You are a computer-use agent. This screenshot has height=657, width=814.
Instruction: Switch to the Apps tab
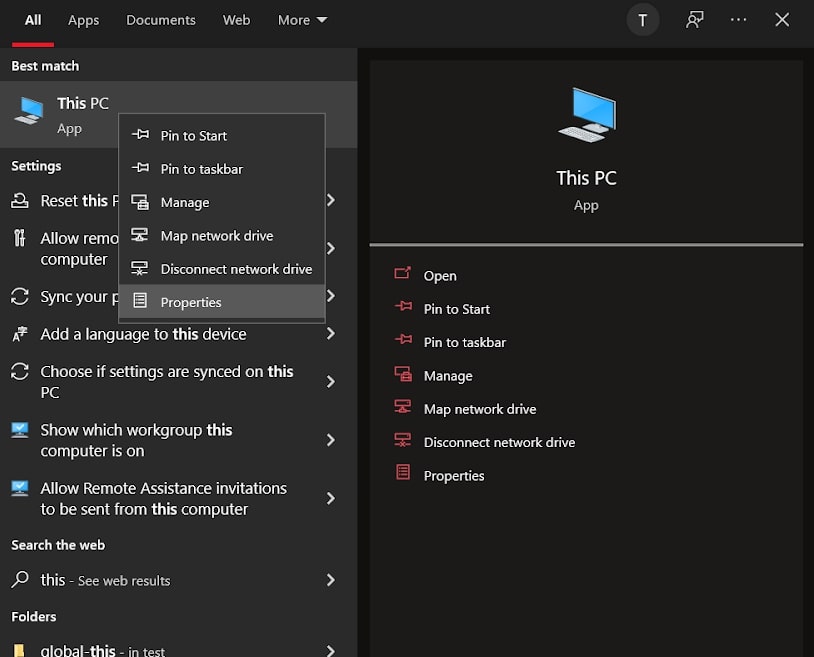(x=83, y=20)
